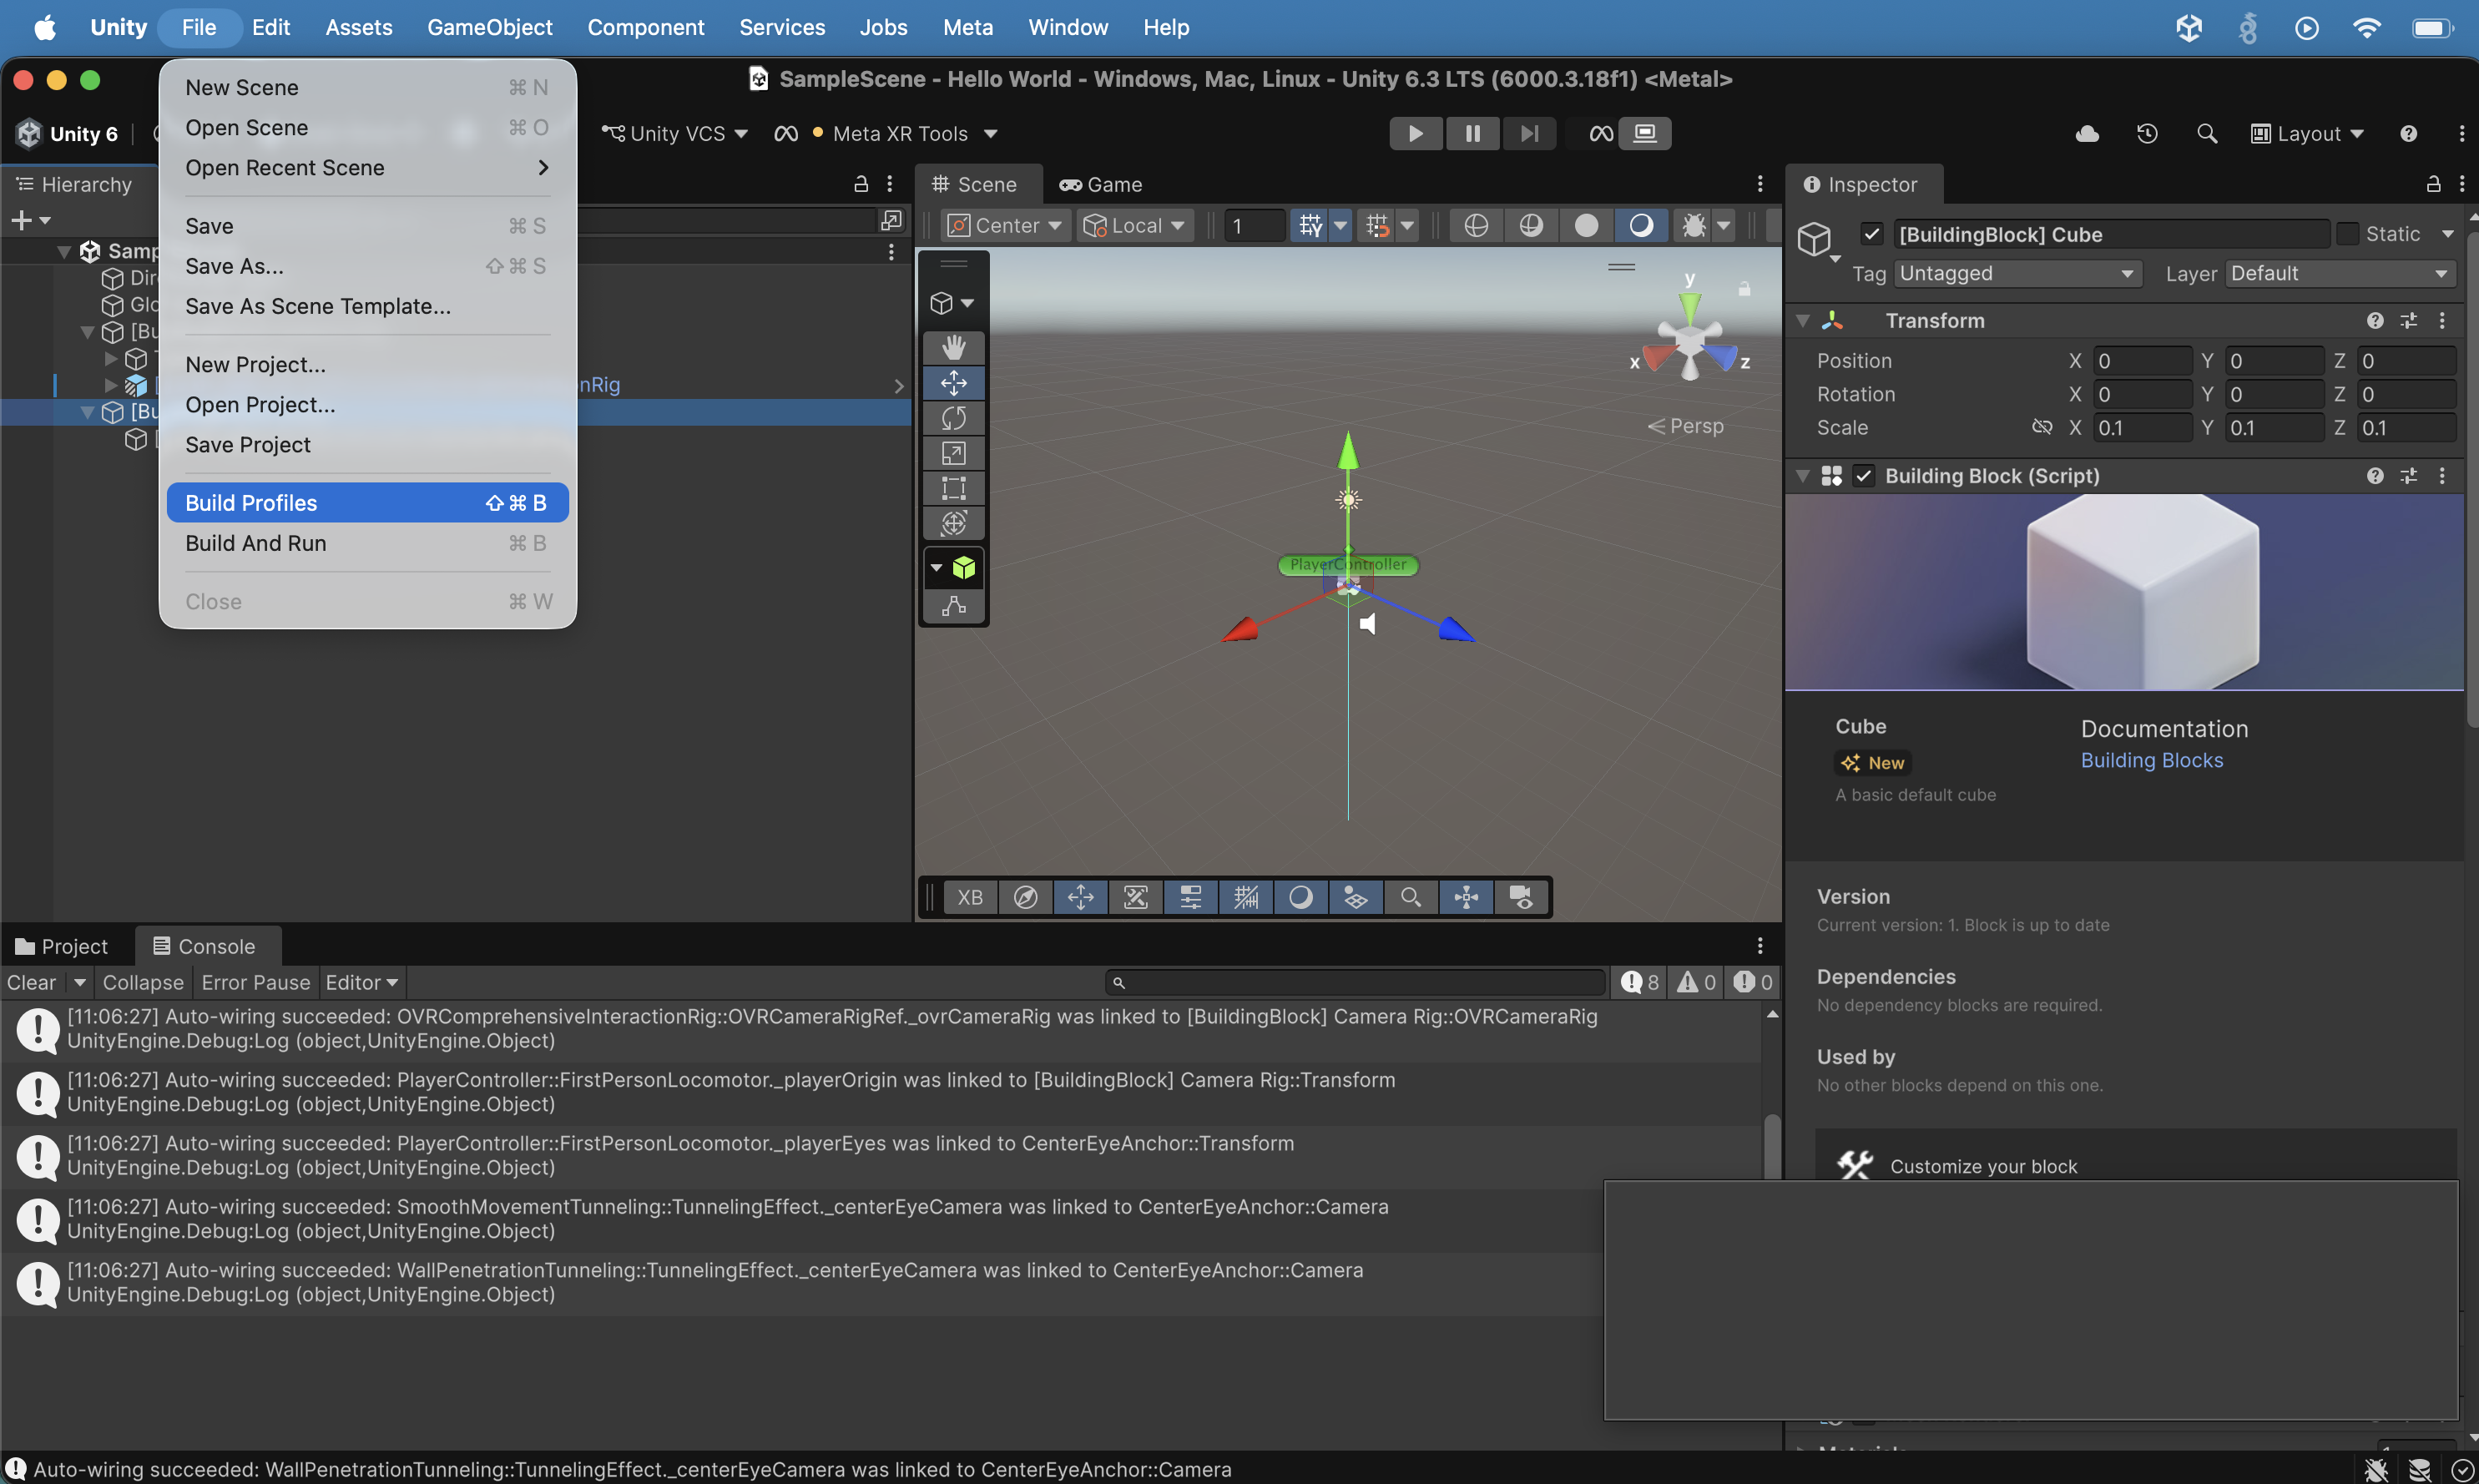This screenshot has width=2479, height=1484.
Task: Collapse the Transform component foldout
Action: [x=1802, y=320]
